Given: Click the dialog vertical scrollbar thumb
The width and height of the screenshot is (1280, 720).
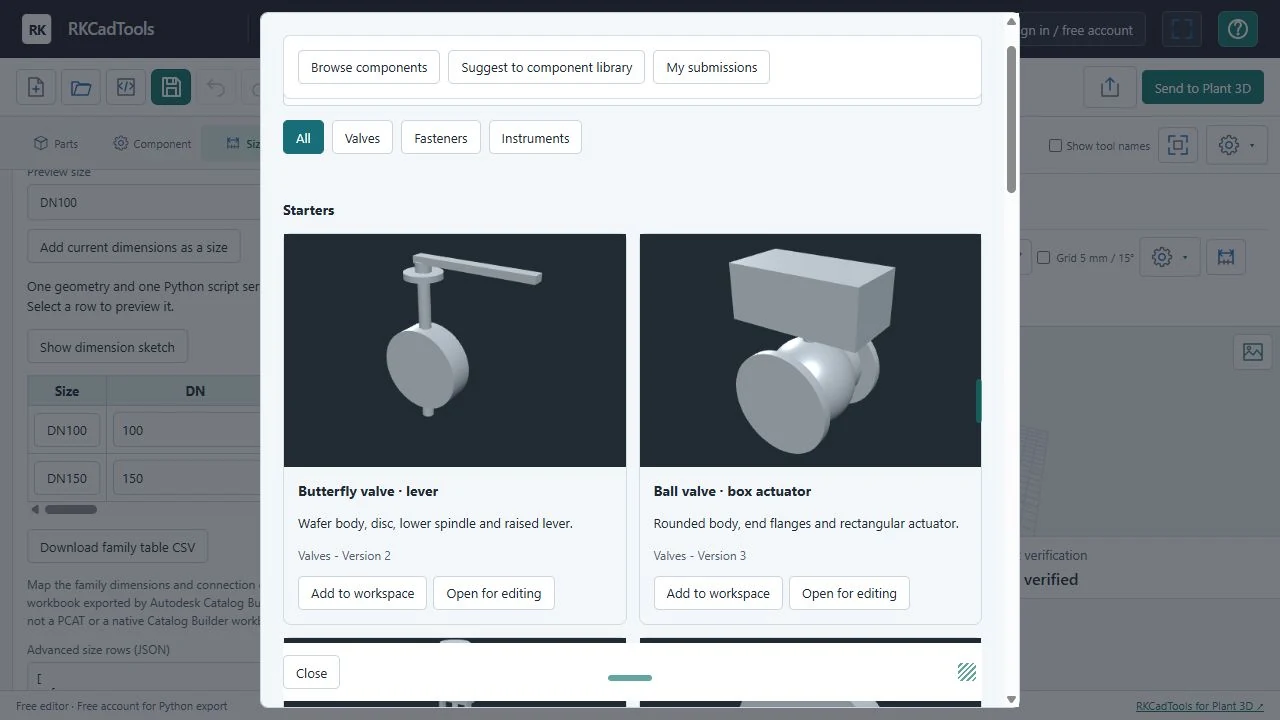Looking at the screenshot, I should (1011, 119).
